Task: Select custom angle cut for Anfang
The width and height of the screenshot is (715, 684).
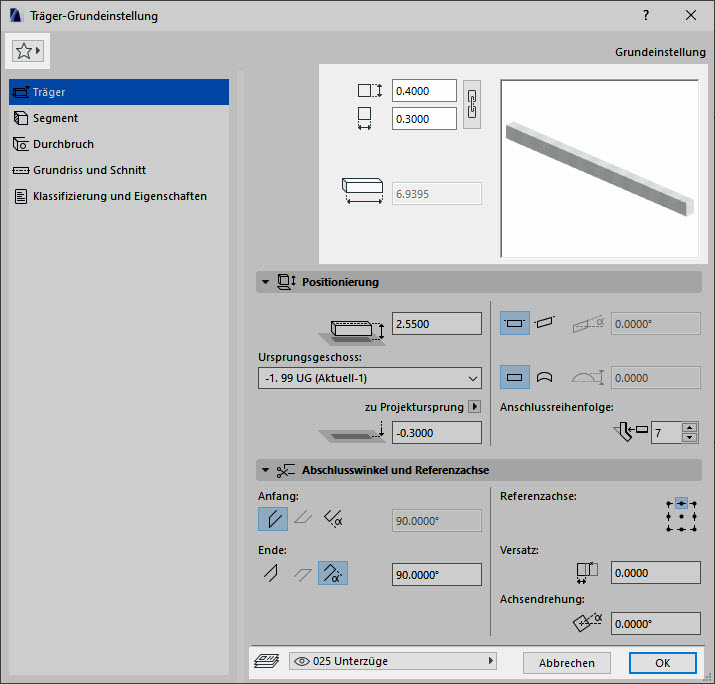Action: tap(333, 519)
